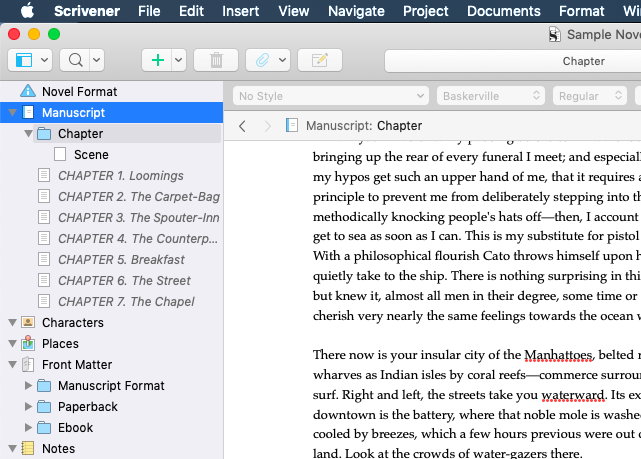
Task: Open the Insert menu
Action: (x=240, y=11)
